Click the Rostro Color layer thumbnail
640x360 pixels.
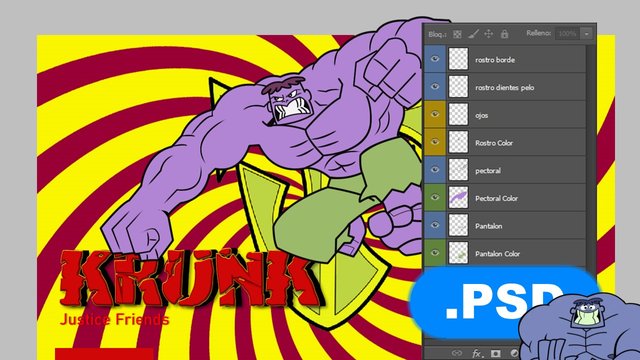coord(458,142)
